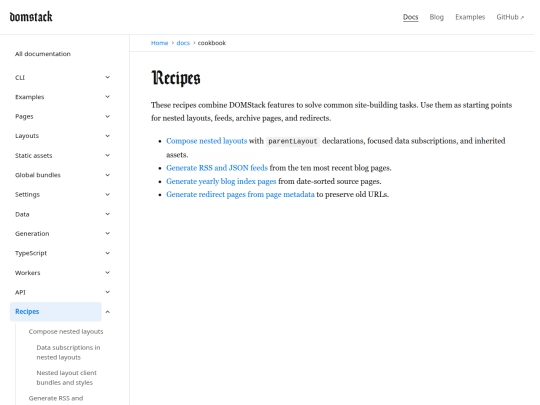Expand the Global bundles section chevron
The width and height of the screenshot is (540, 405).
point(107,175)
